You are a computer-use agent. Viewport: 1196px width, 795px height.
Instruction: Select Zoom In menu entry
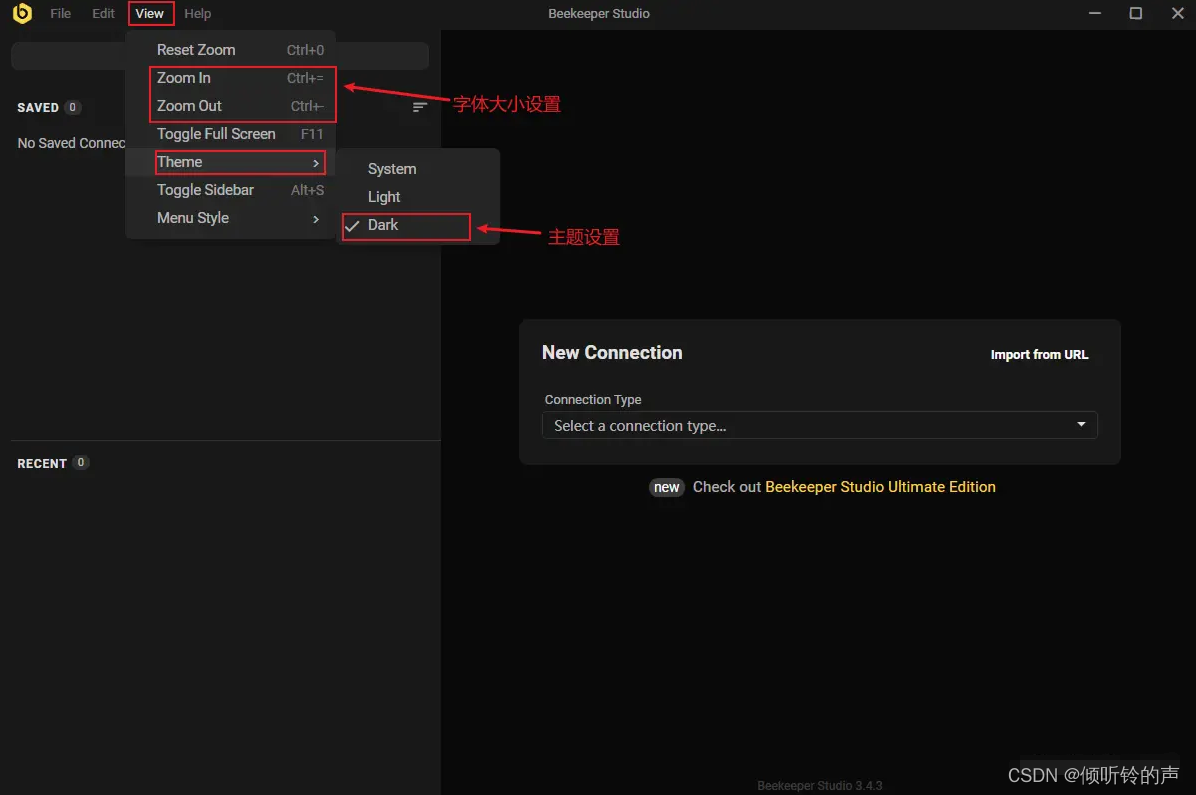pyautogui.click(x=230, y=78)
